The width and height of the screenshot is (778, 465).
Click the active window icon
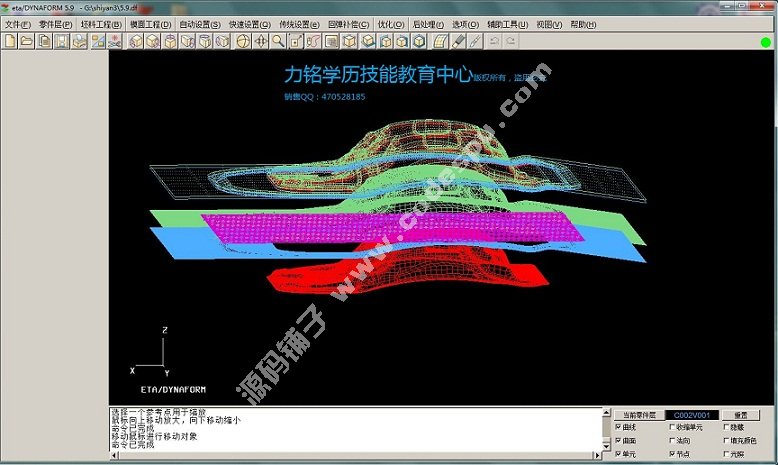331,41
